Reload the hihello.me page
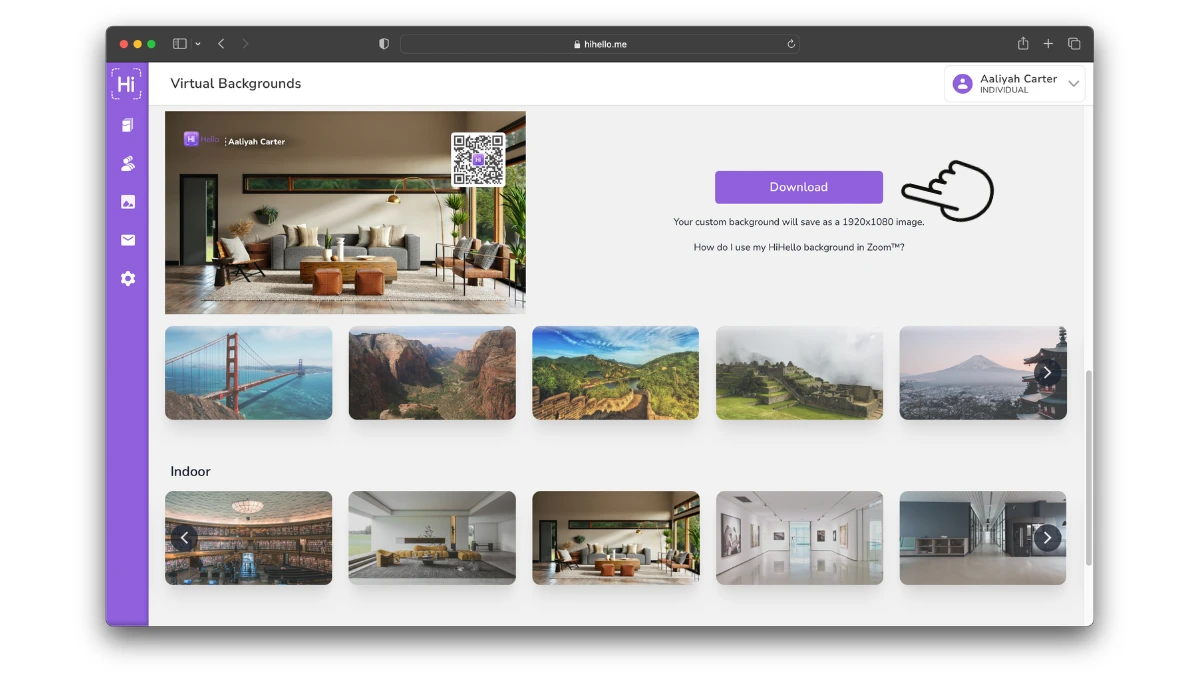Image resolution: width=1200 pixels, height=677 pixels. tap(790, 44)
